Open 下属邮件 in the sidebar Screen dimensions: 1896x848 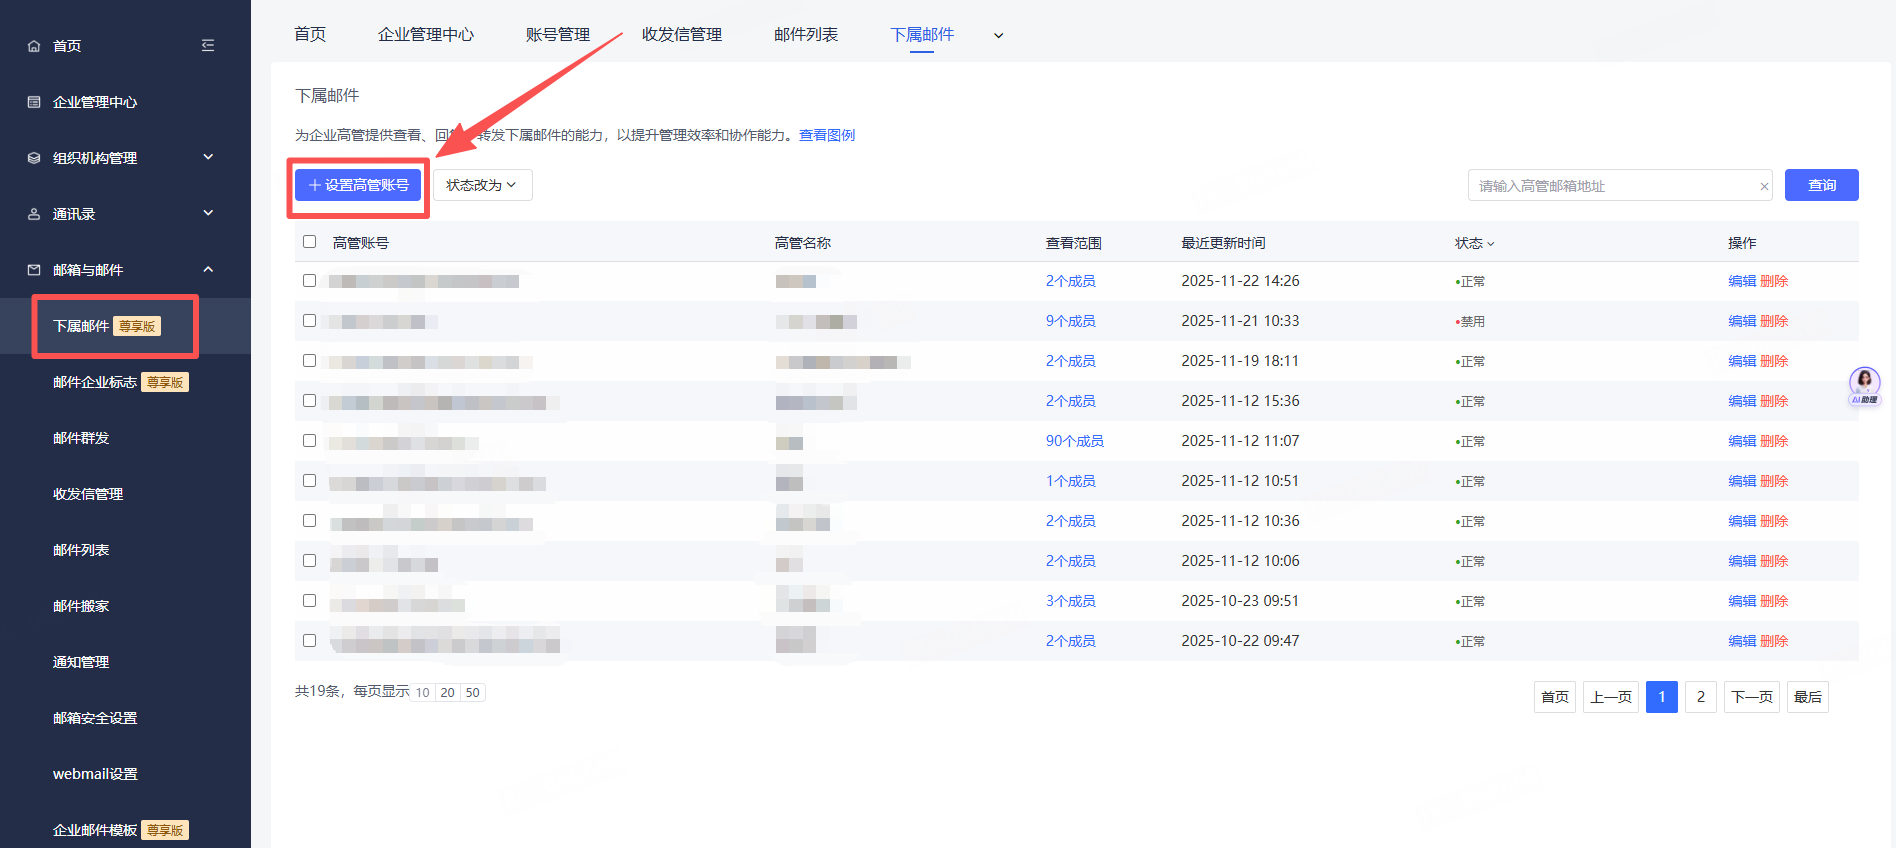pos(81,326)
